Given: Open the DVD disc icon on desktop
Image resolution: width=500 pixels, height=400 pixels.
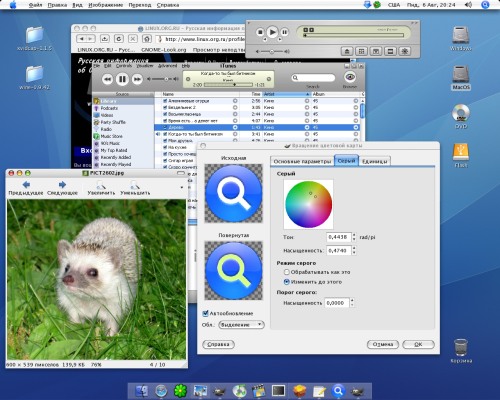Looking at the screenshot, I should [461, 116].
